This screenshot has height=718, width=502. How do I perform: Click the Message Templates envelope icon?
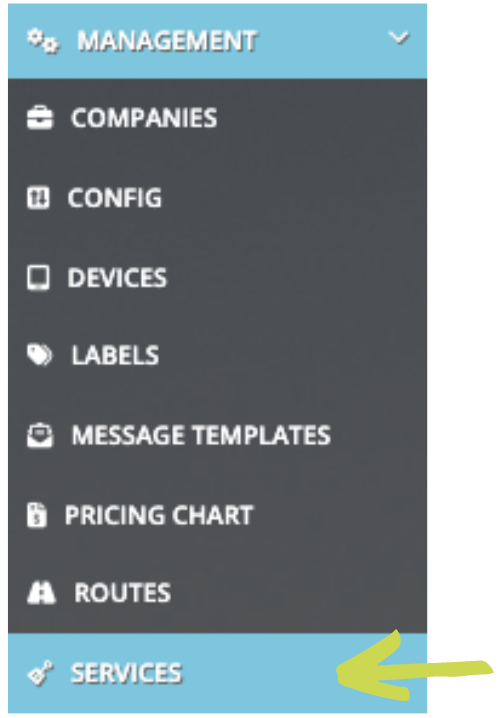40,435
